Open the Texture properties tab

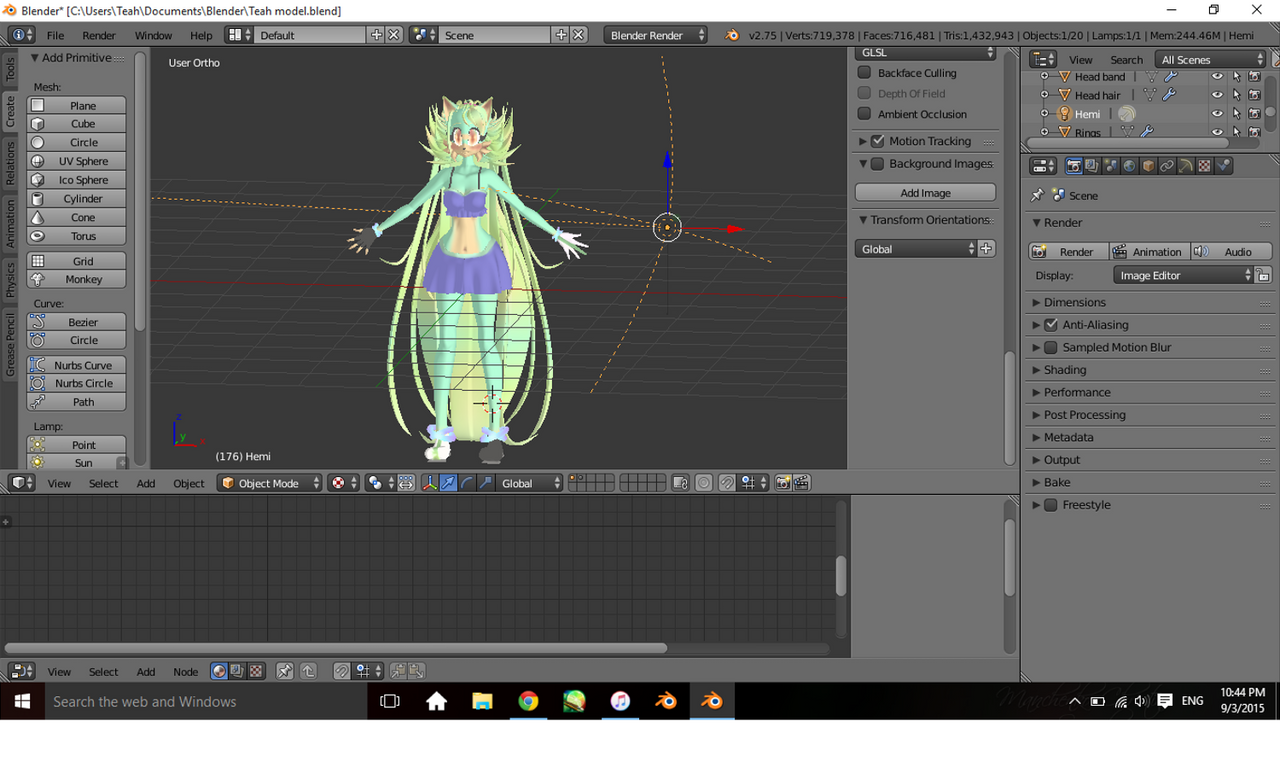pos(1204,166)
